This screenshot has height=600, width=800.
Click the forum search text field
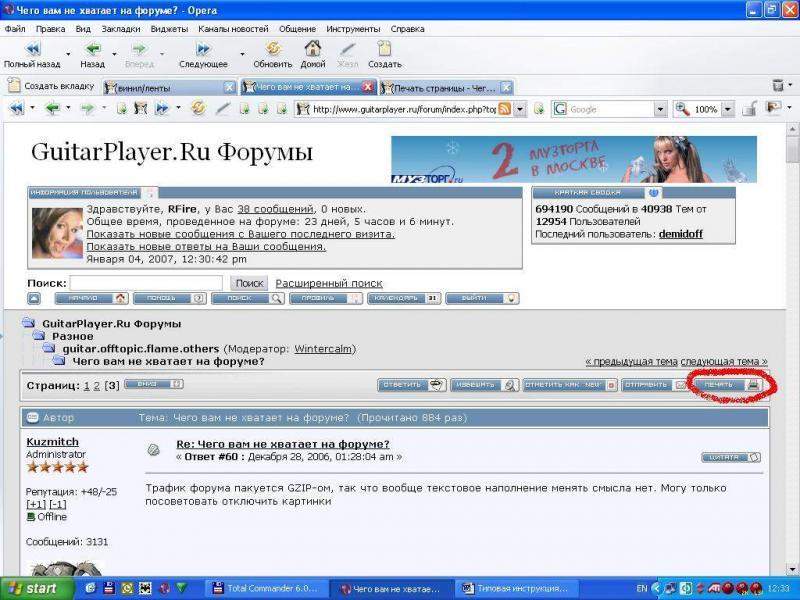(x=146, y=283)
